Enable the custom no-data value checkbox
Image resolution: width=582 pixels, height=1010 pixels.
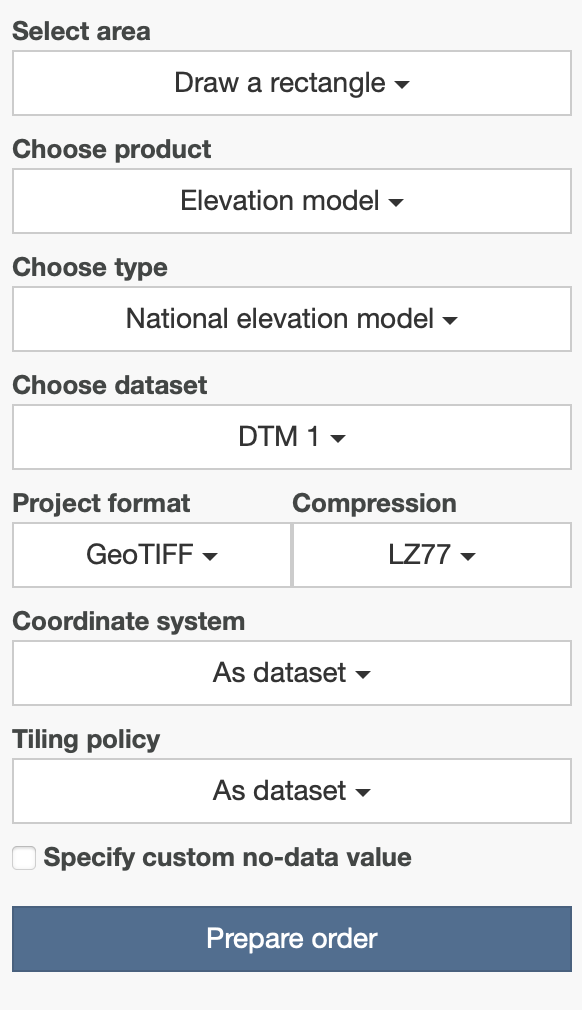23,858
